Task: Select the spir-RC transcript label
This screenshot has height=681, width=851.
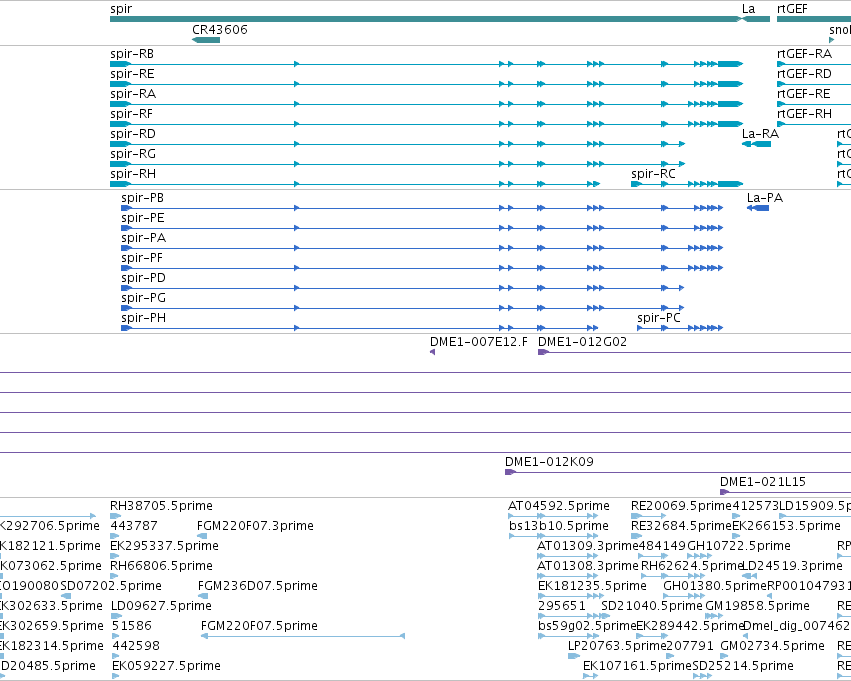Action: pyautogui.click(x=653, y=174)
